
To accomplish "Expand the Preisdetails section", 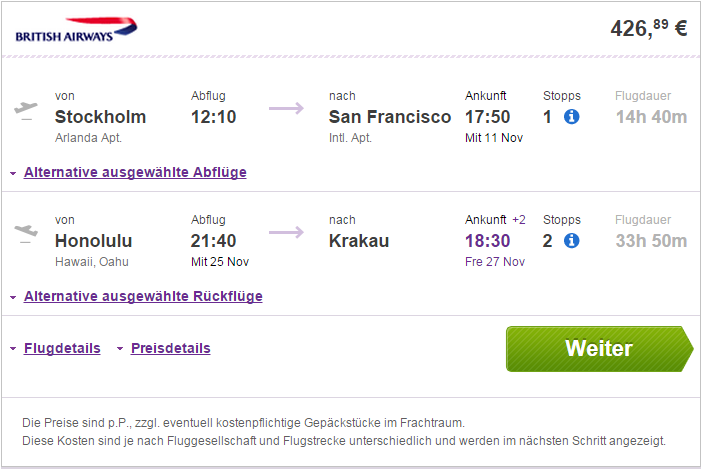I will pos(170,348).
